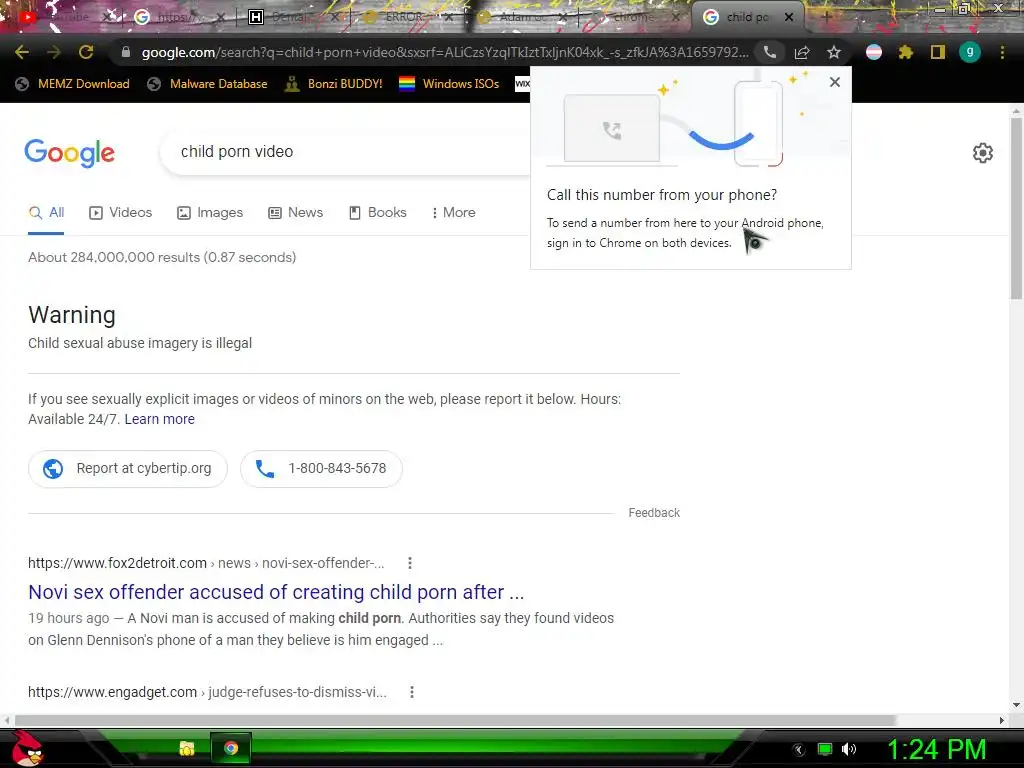
Task: Click the horizontal scrollbar right arrow
Action: click(x=1002, y=720)
